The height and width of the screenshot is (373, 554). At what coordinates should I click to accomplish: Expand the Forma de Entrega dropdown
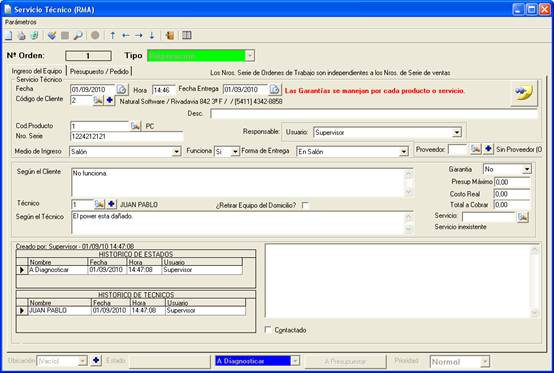403,152
